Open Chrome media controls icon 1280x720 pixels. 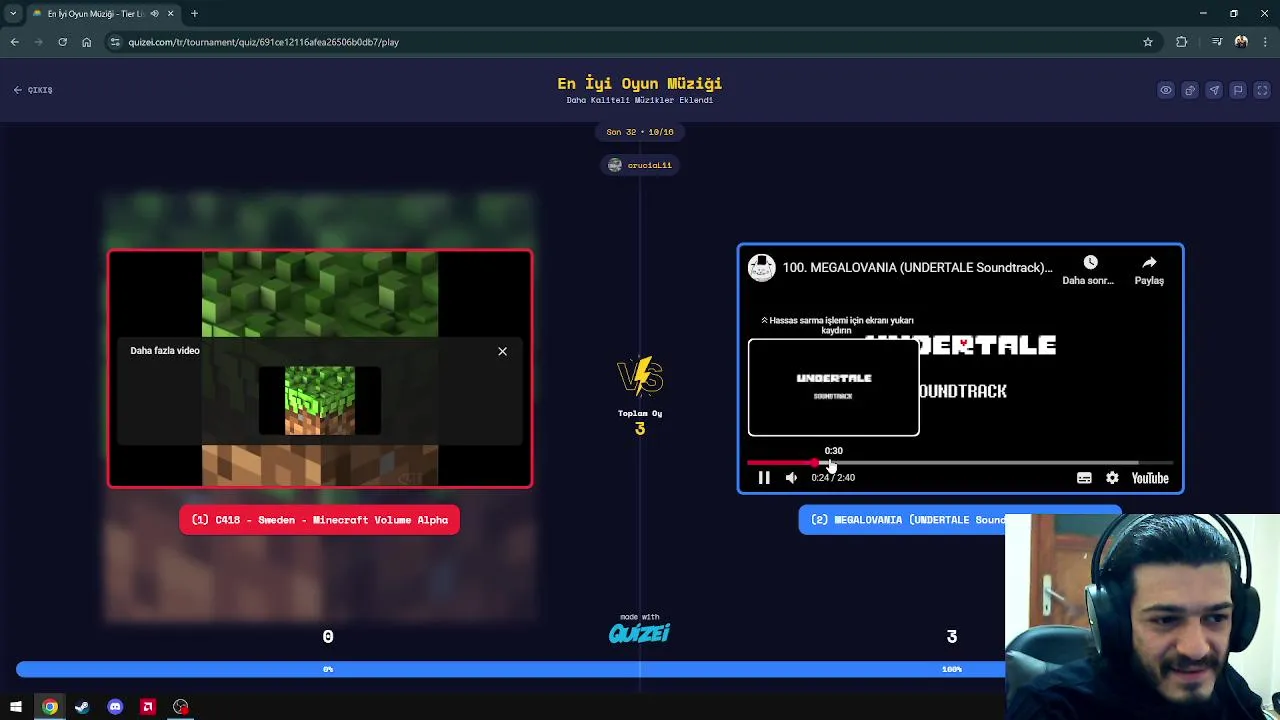[1217, 42]
